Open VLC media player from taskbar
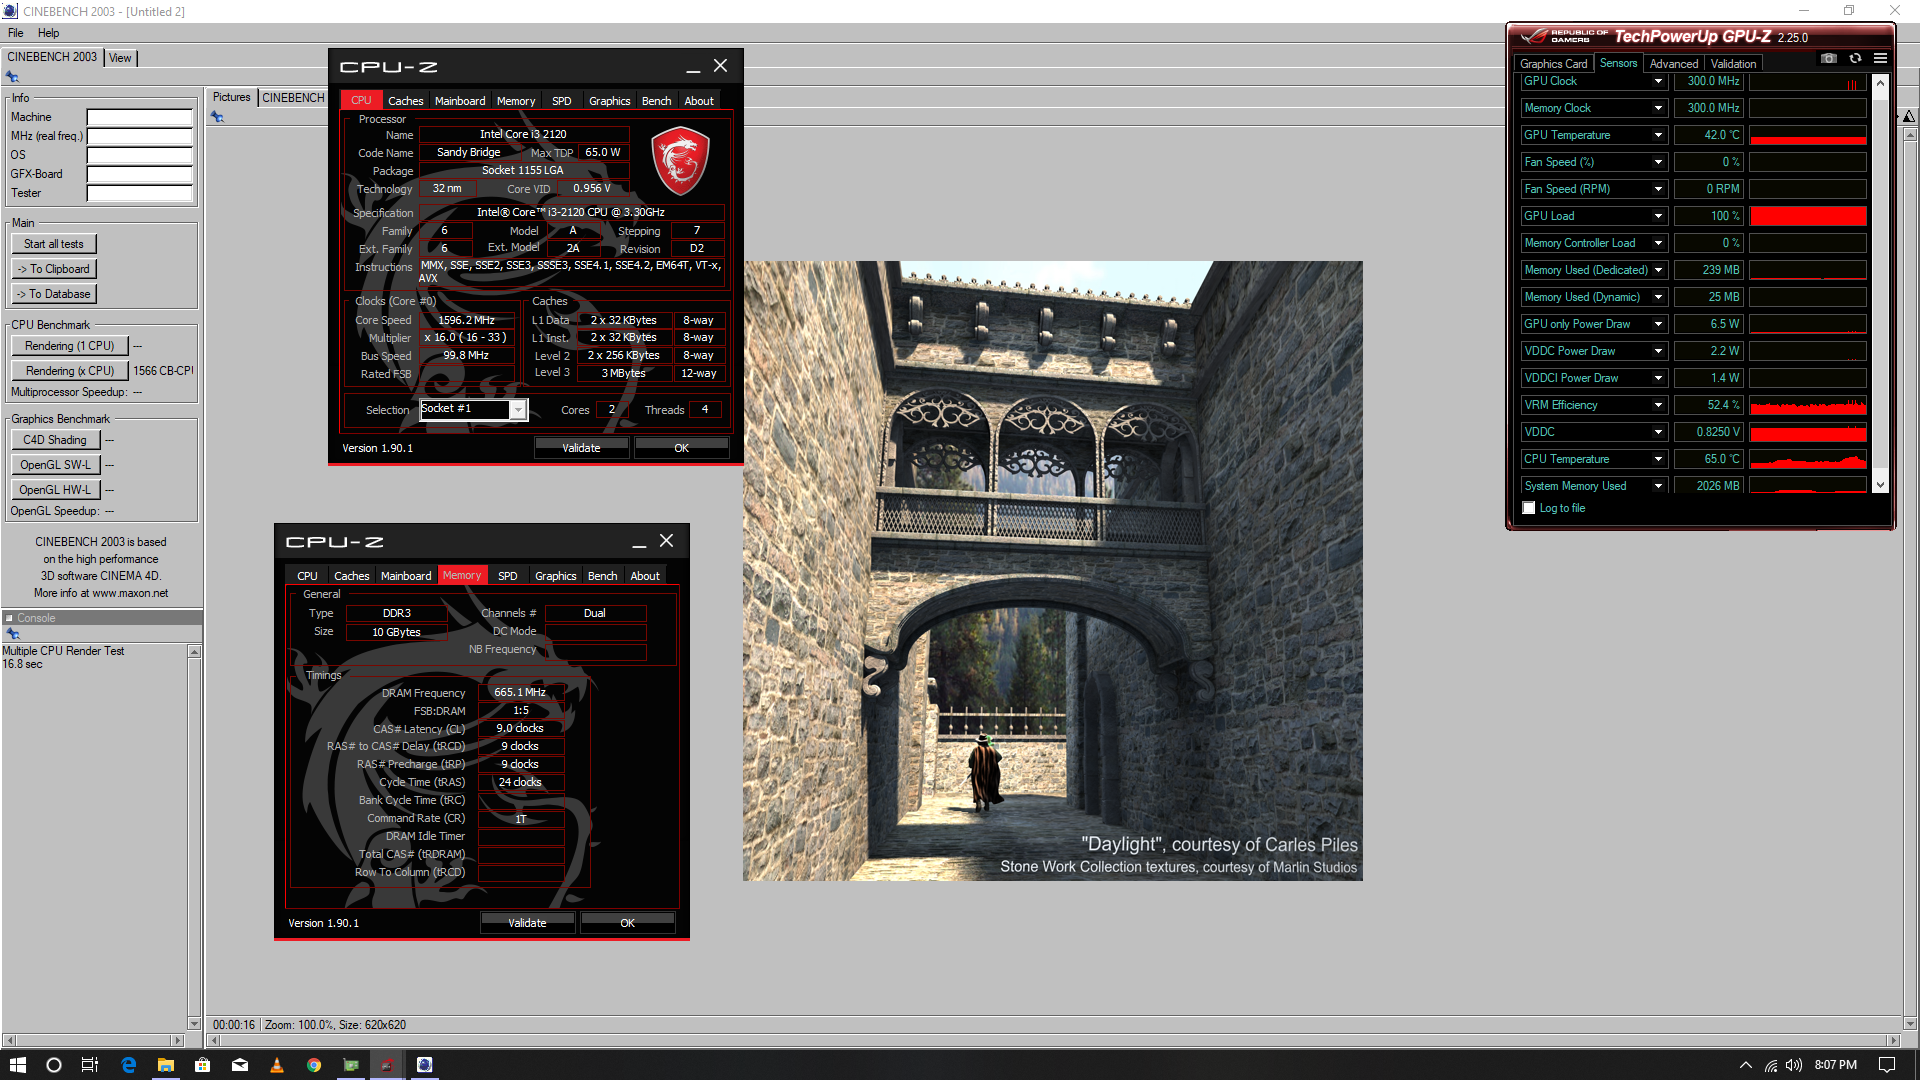Image resolution: width=1920 pixels, height=1080 pixels. [277, 1065]
